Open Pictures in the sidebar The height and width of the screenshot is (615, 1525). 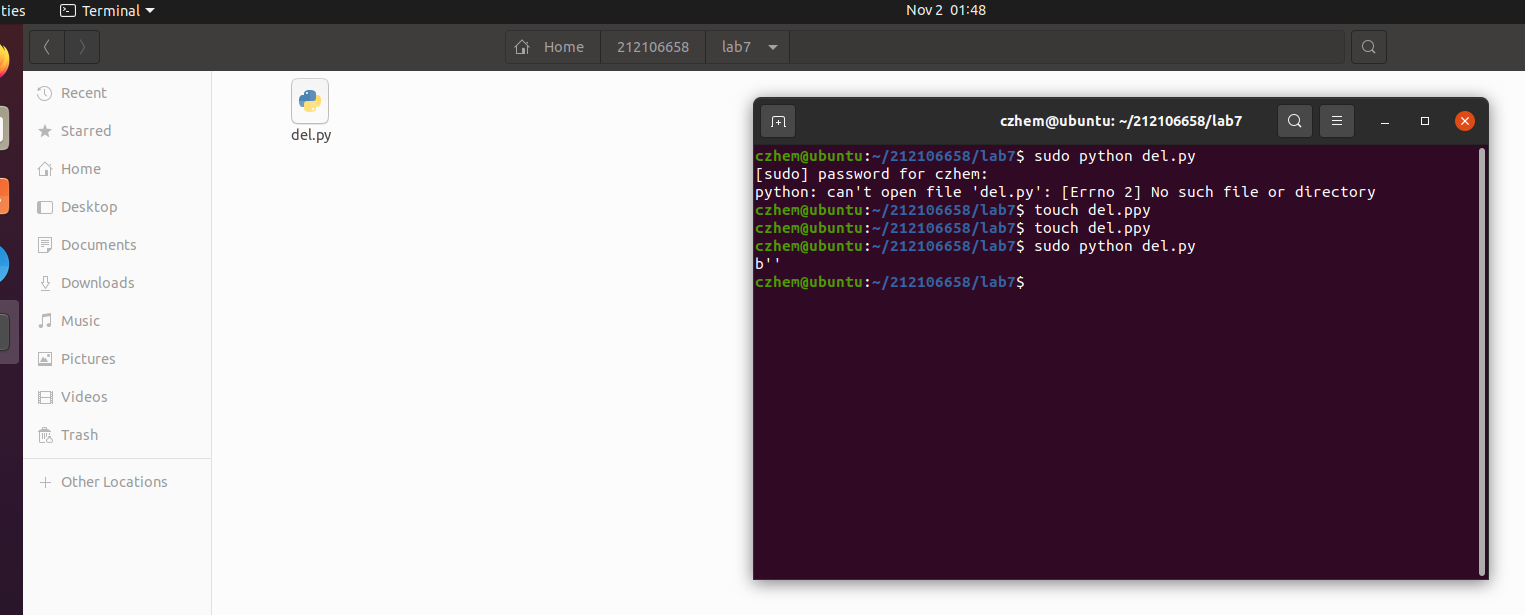(x=117, y=359)
